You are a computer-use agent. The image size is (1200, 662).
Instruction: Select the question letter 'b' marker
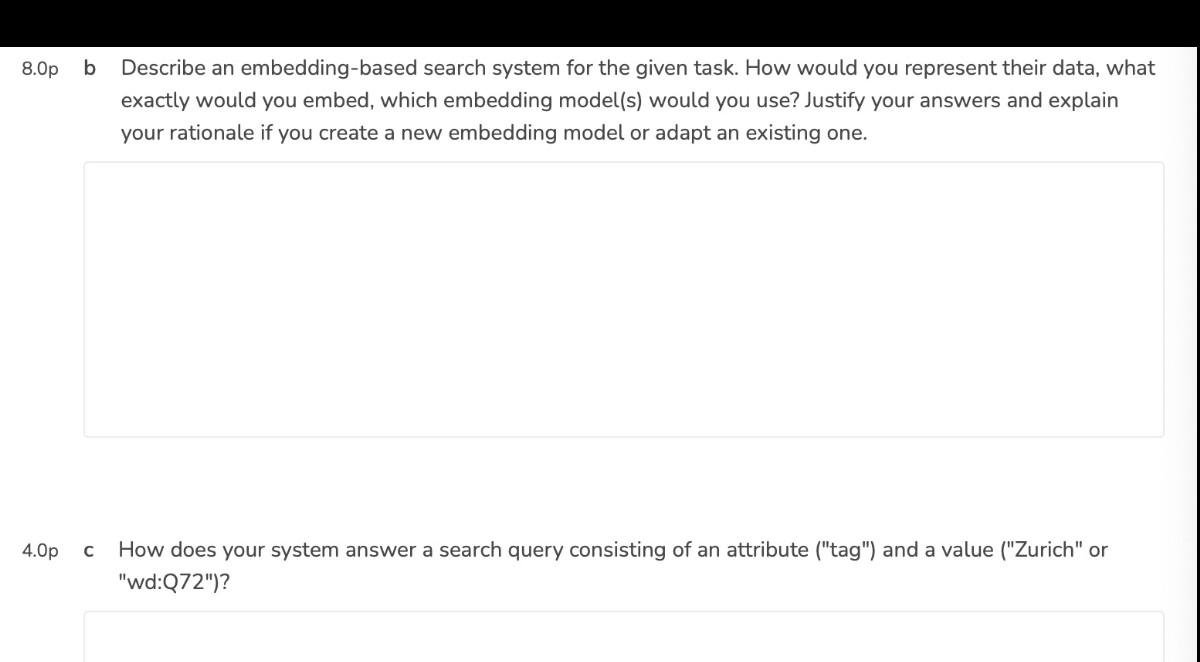point(91,69)
